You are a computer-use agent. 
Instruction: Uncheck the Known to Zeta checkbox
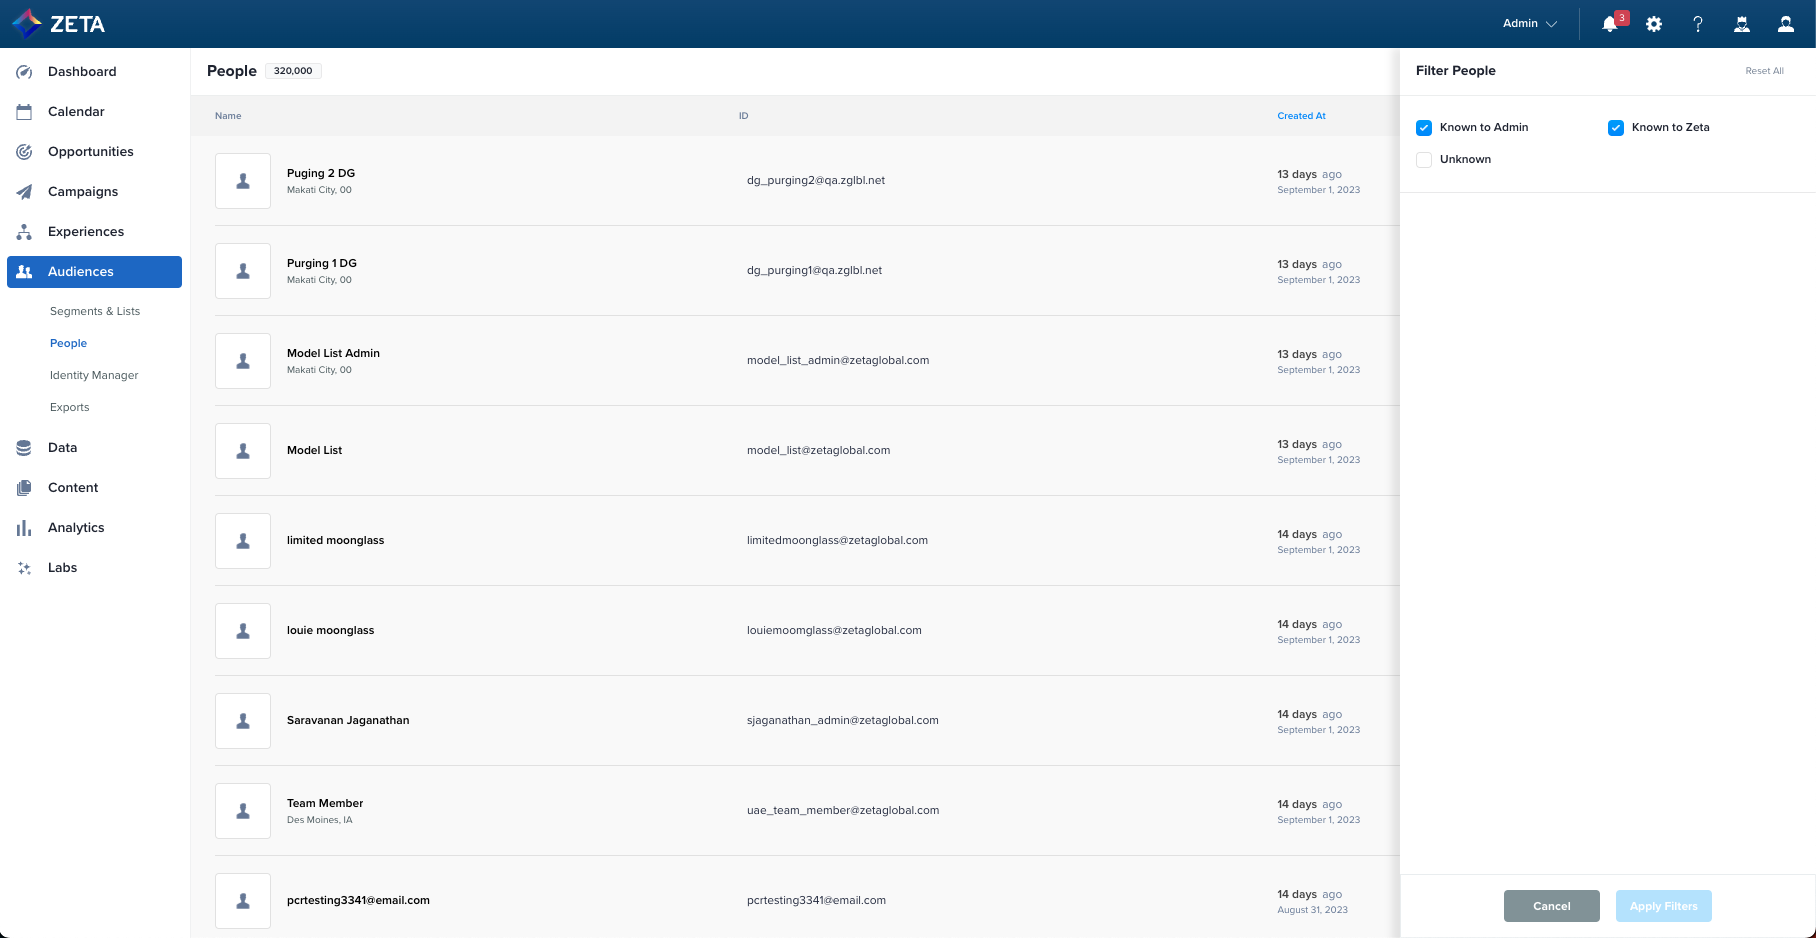(x=1616, y=128)
